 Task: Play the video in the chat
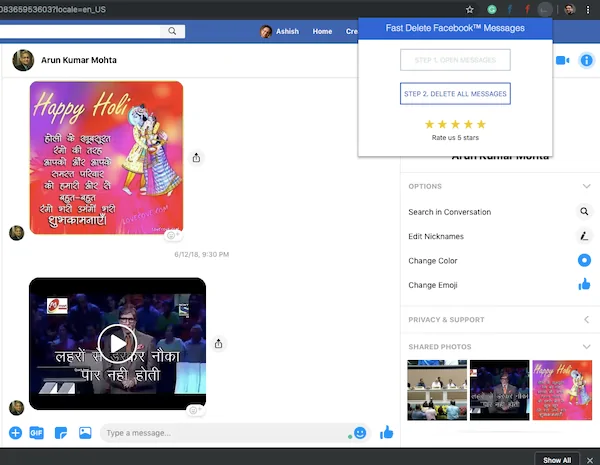117,343
